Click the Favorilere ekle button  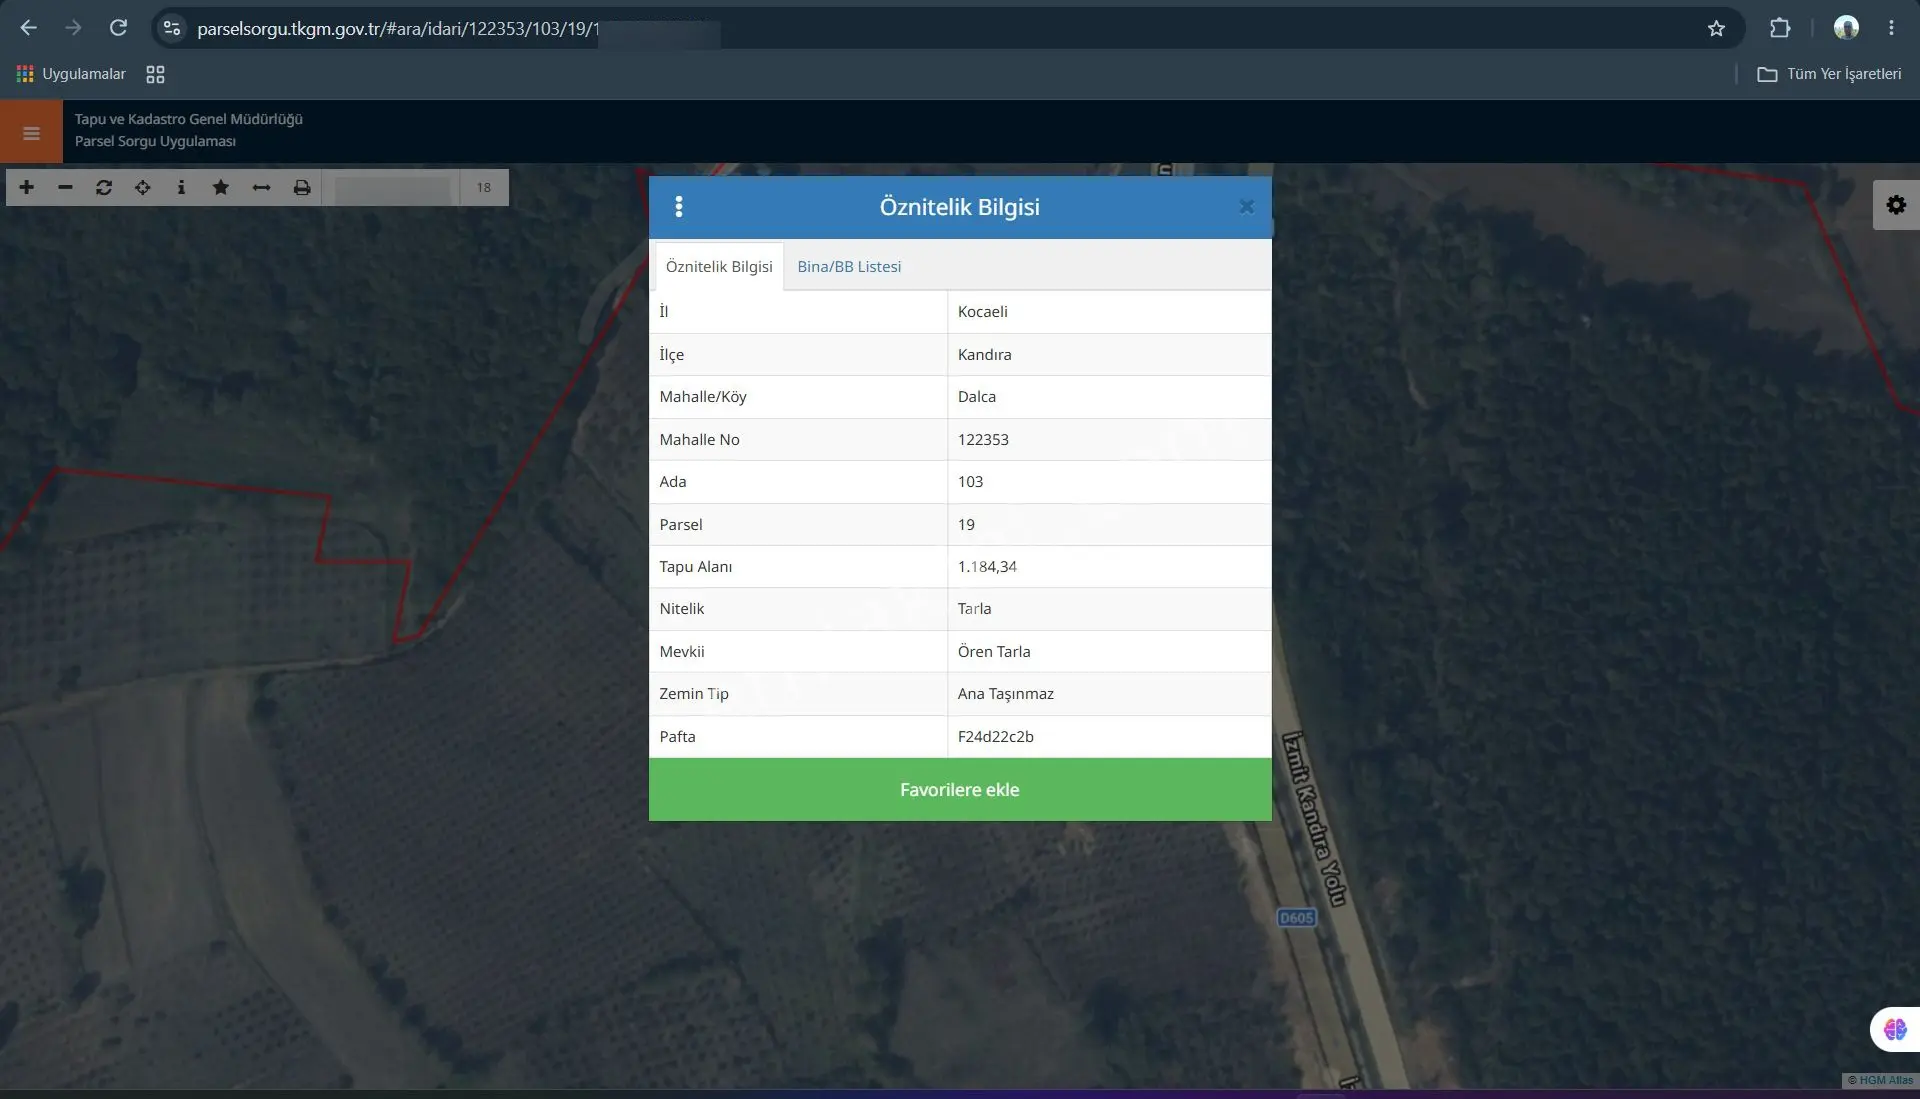point(960,790)
